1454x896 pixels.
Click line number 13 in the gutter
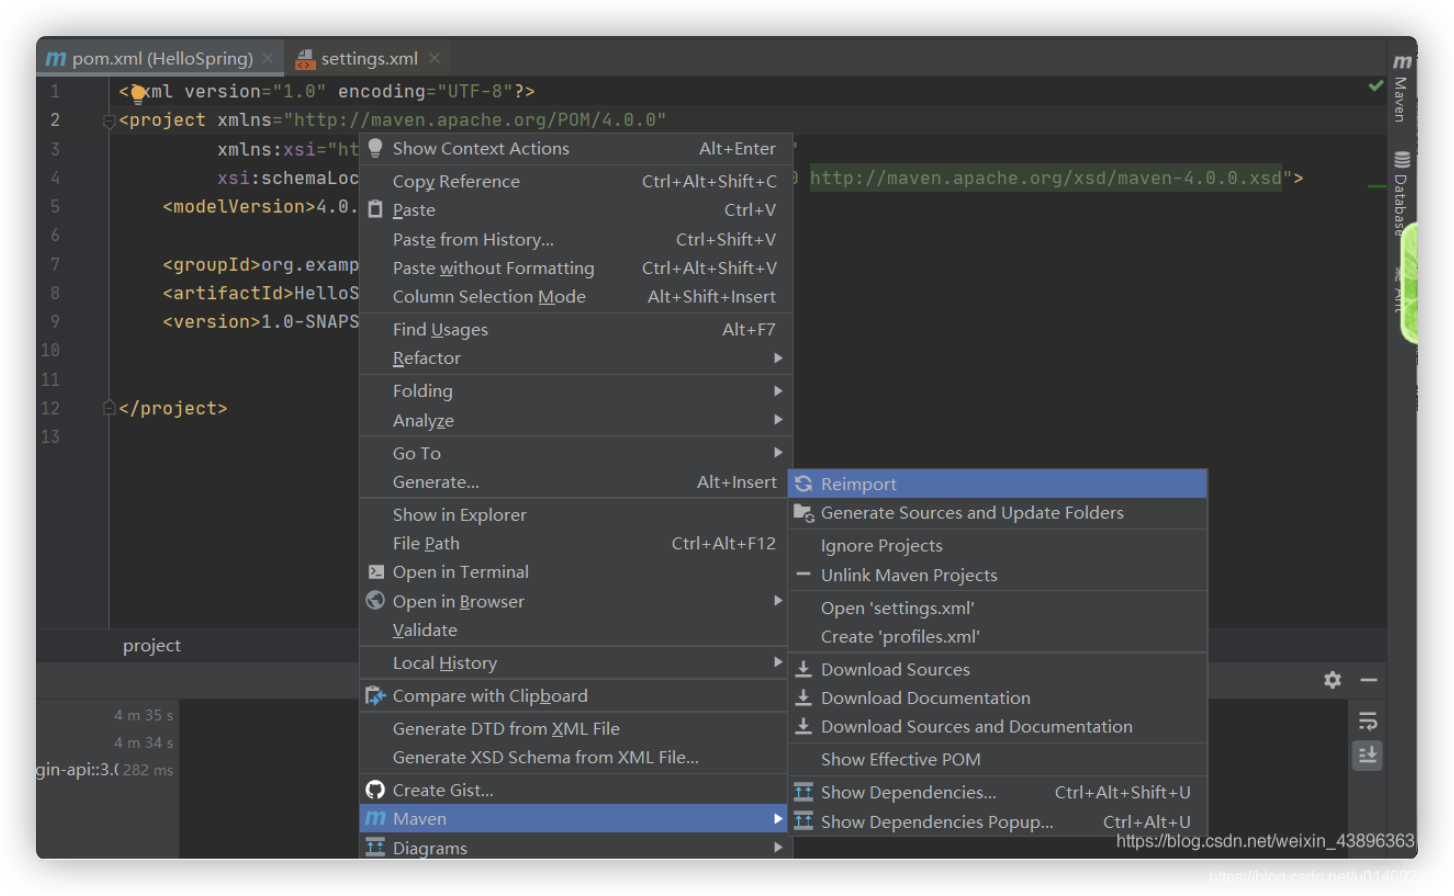point(50,437)
